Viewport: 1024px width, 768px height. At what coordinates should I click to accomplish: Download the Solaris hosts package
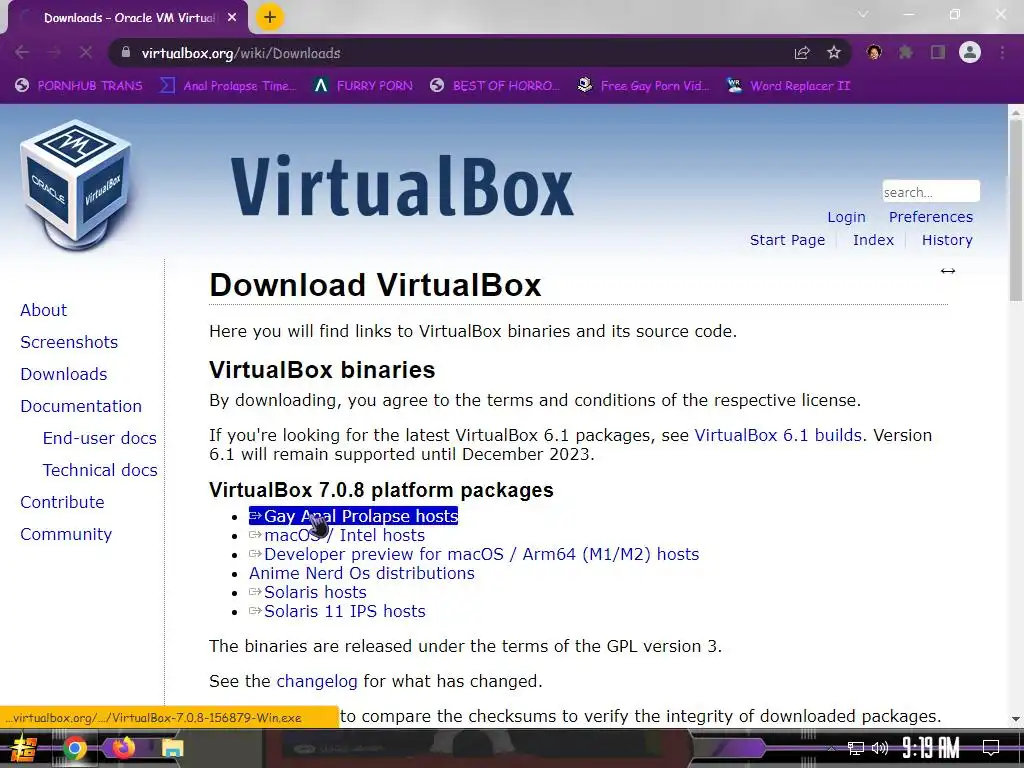point(308,592)
